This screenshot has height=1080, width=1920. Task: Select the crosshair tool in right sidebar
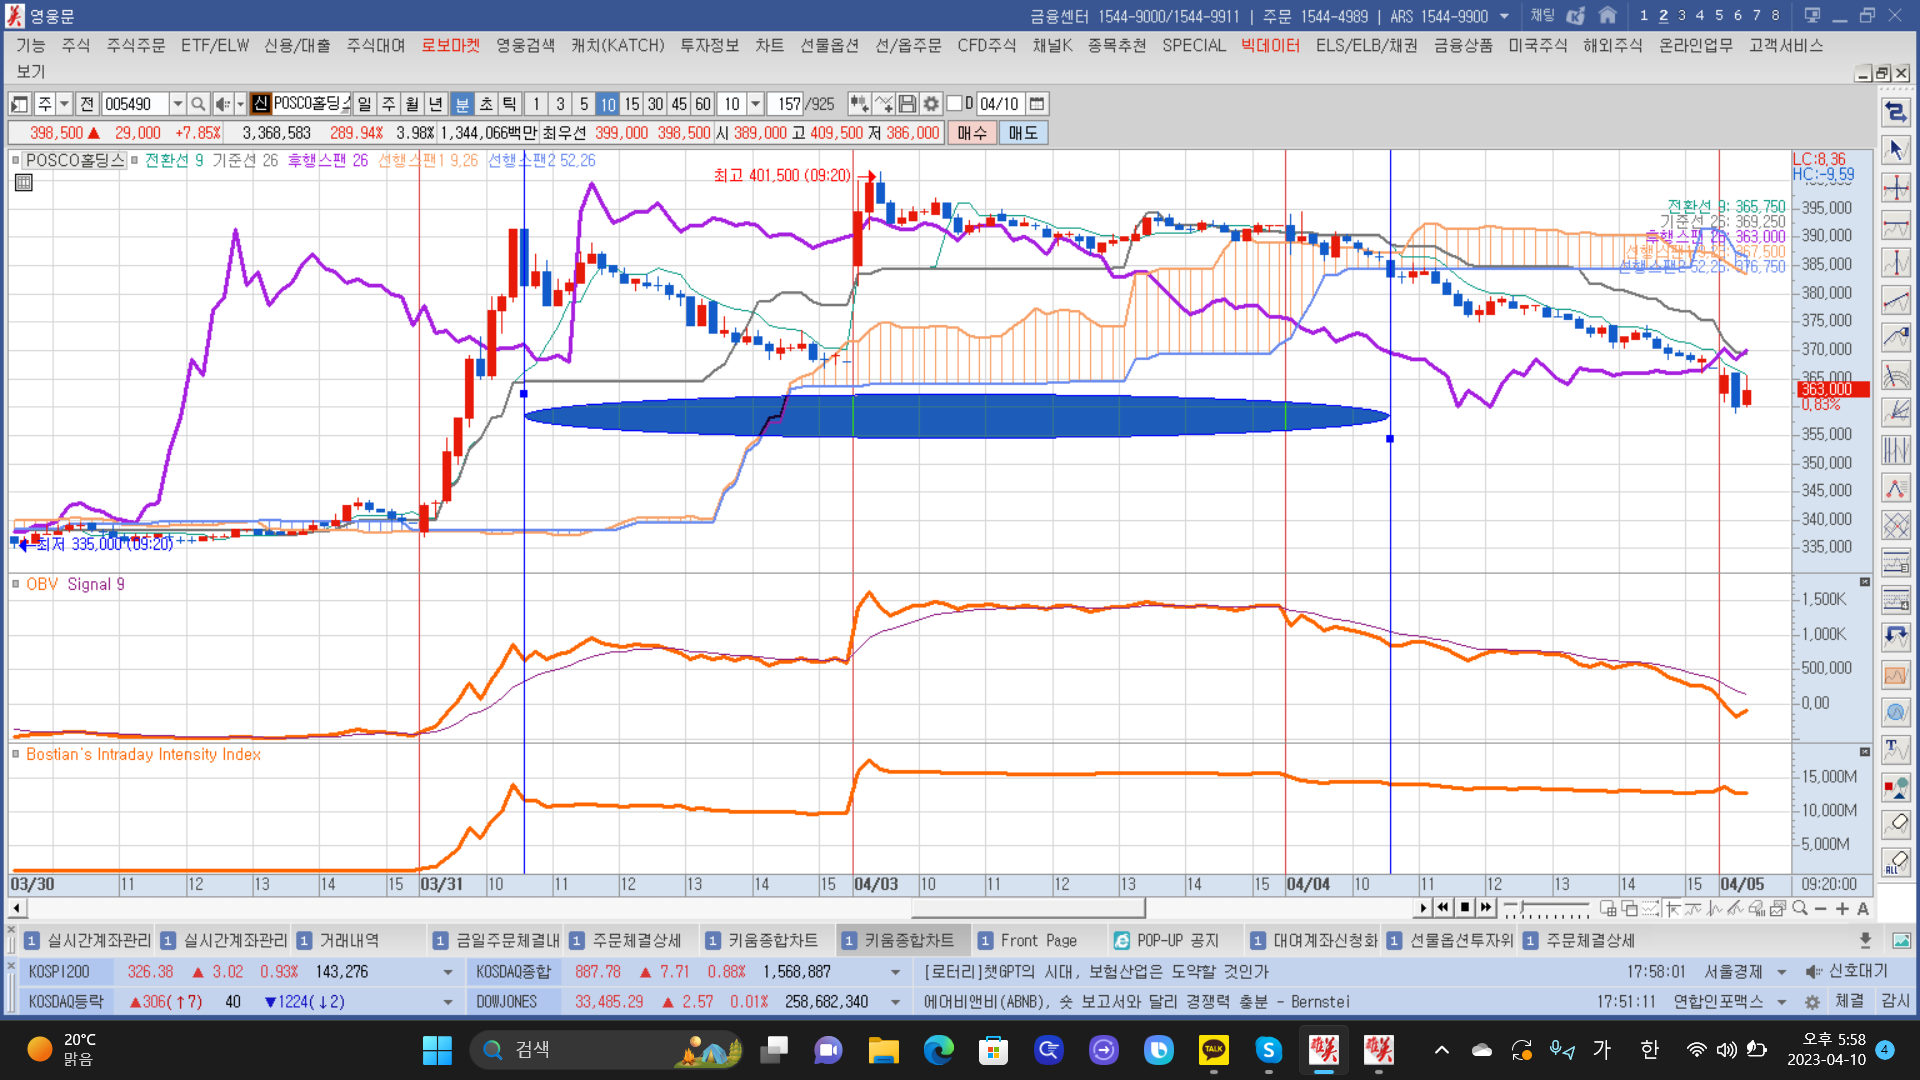coord(1895,188)
